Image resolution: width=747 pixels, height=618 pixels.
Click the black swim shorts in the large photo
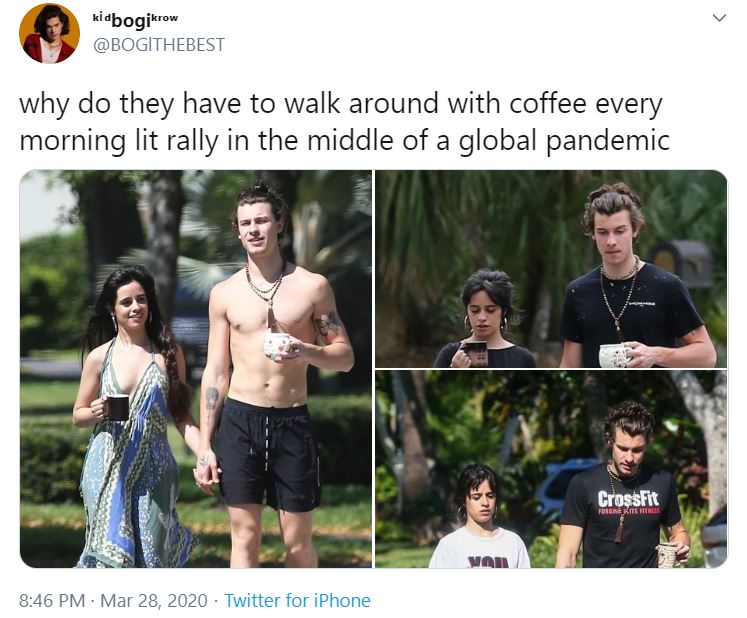point(267,455)
